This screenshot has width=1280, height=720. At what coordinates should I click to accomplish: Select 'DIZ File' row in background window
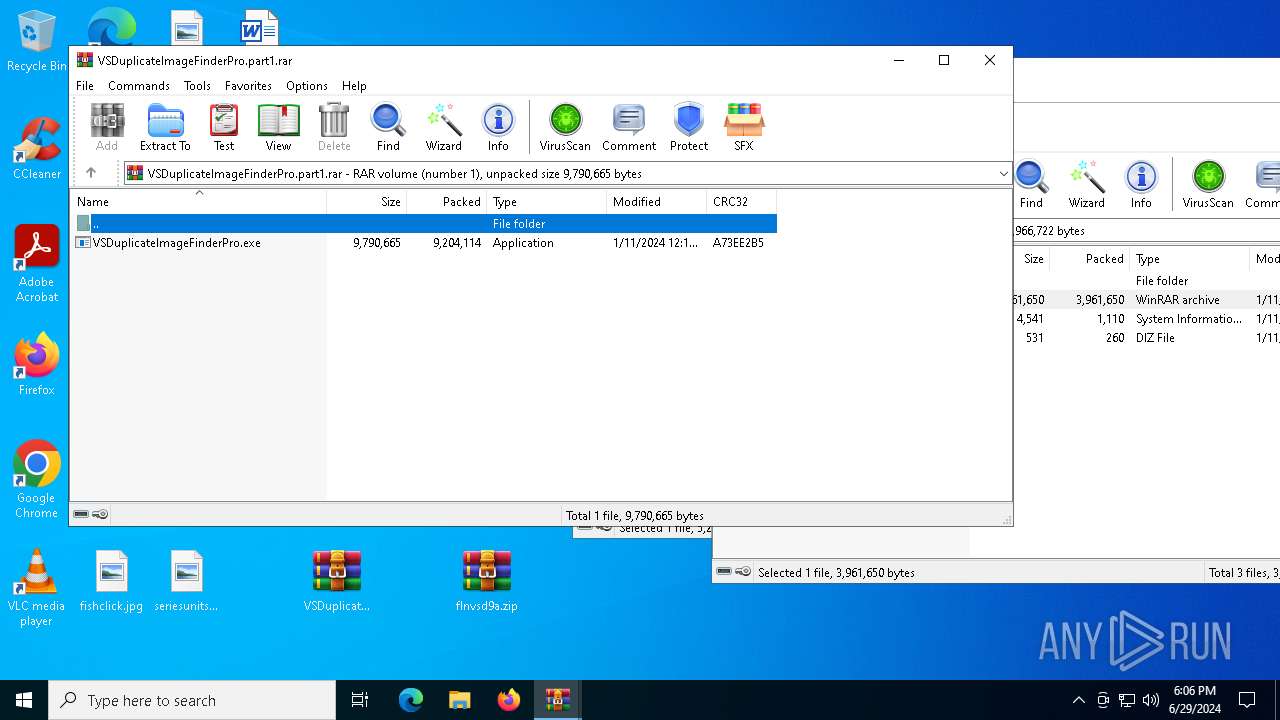coord(1146,338)
